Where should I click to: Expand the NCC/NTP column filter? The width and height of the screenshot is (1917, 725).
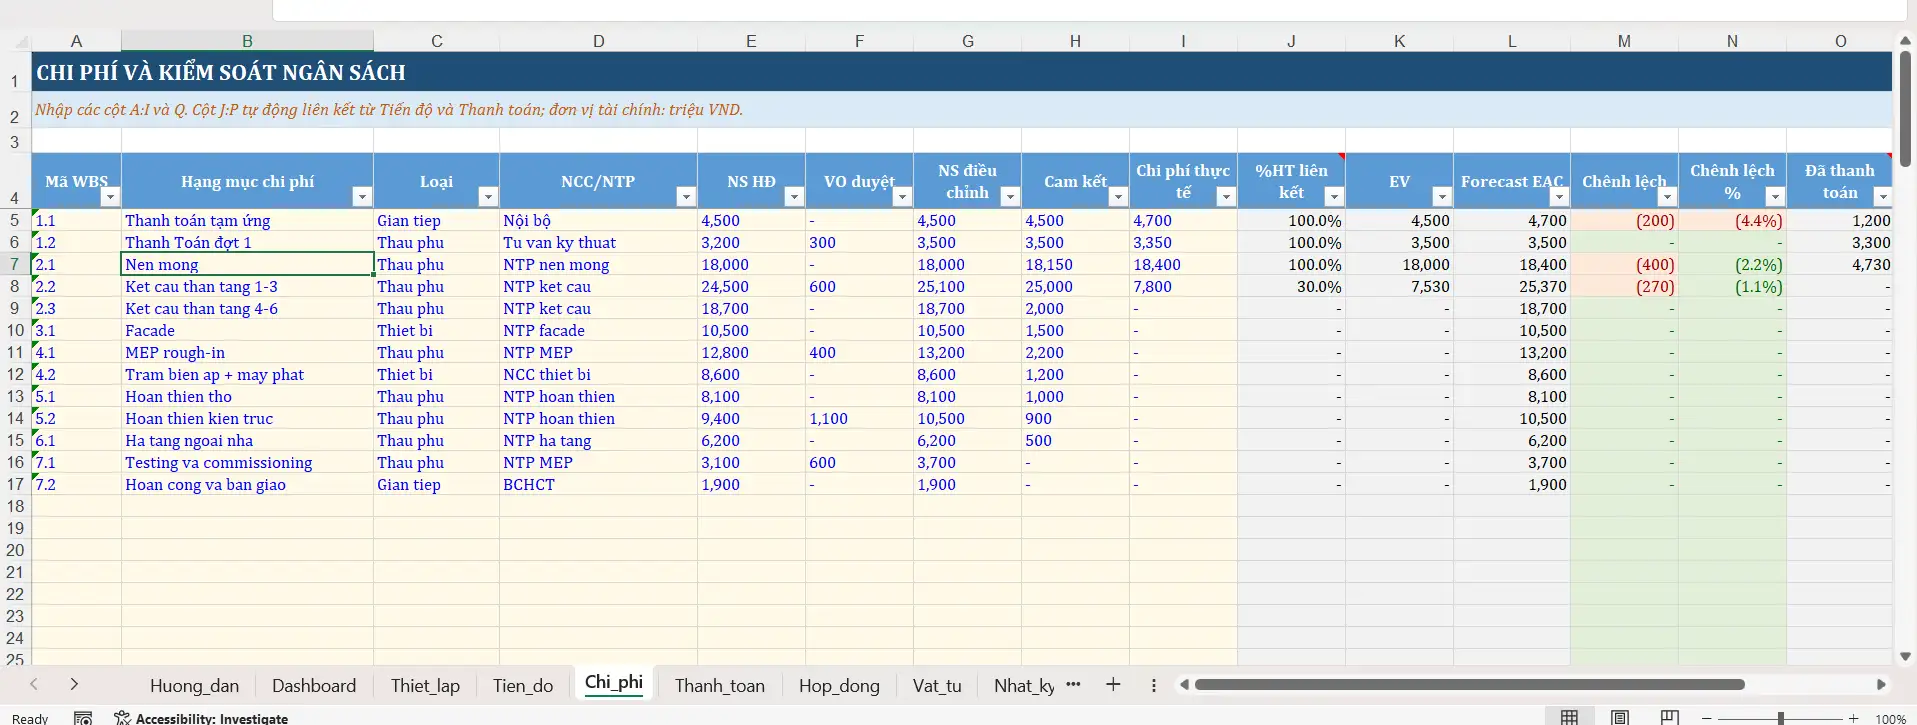pyautogui.click(x=685, y=197)
